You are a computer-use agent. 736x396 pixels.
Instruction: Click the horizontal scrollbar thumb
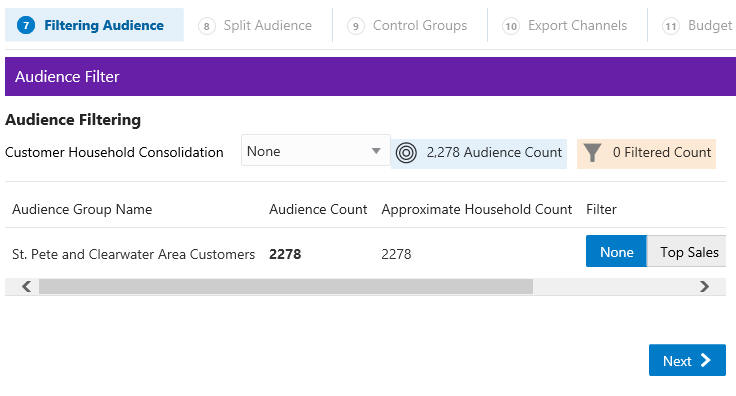(x=286, y=287)
